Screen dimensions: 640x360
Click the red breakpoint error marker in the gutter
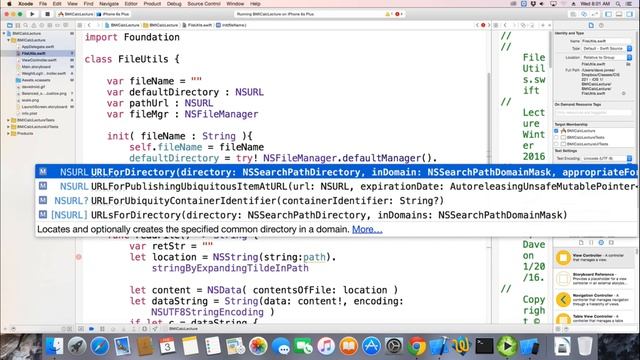79,257
